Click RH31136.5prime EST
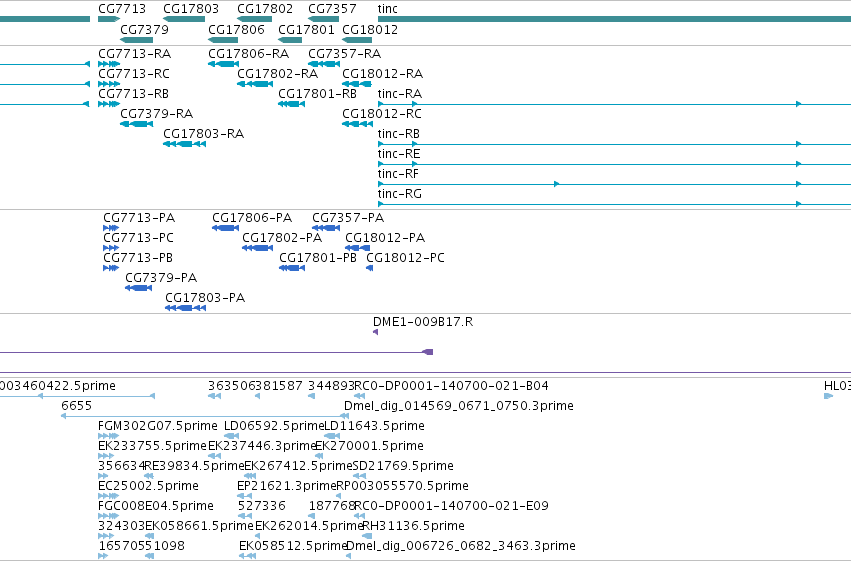The width and height of the screenshot is (851, 561). pyautogui.click(x=413, y=527)
